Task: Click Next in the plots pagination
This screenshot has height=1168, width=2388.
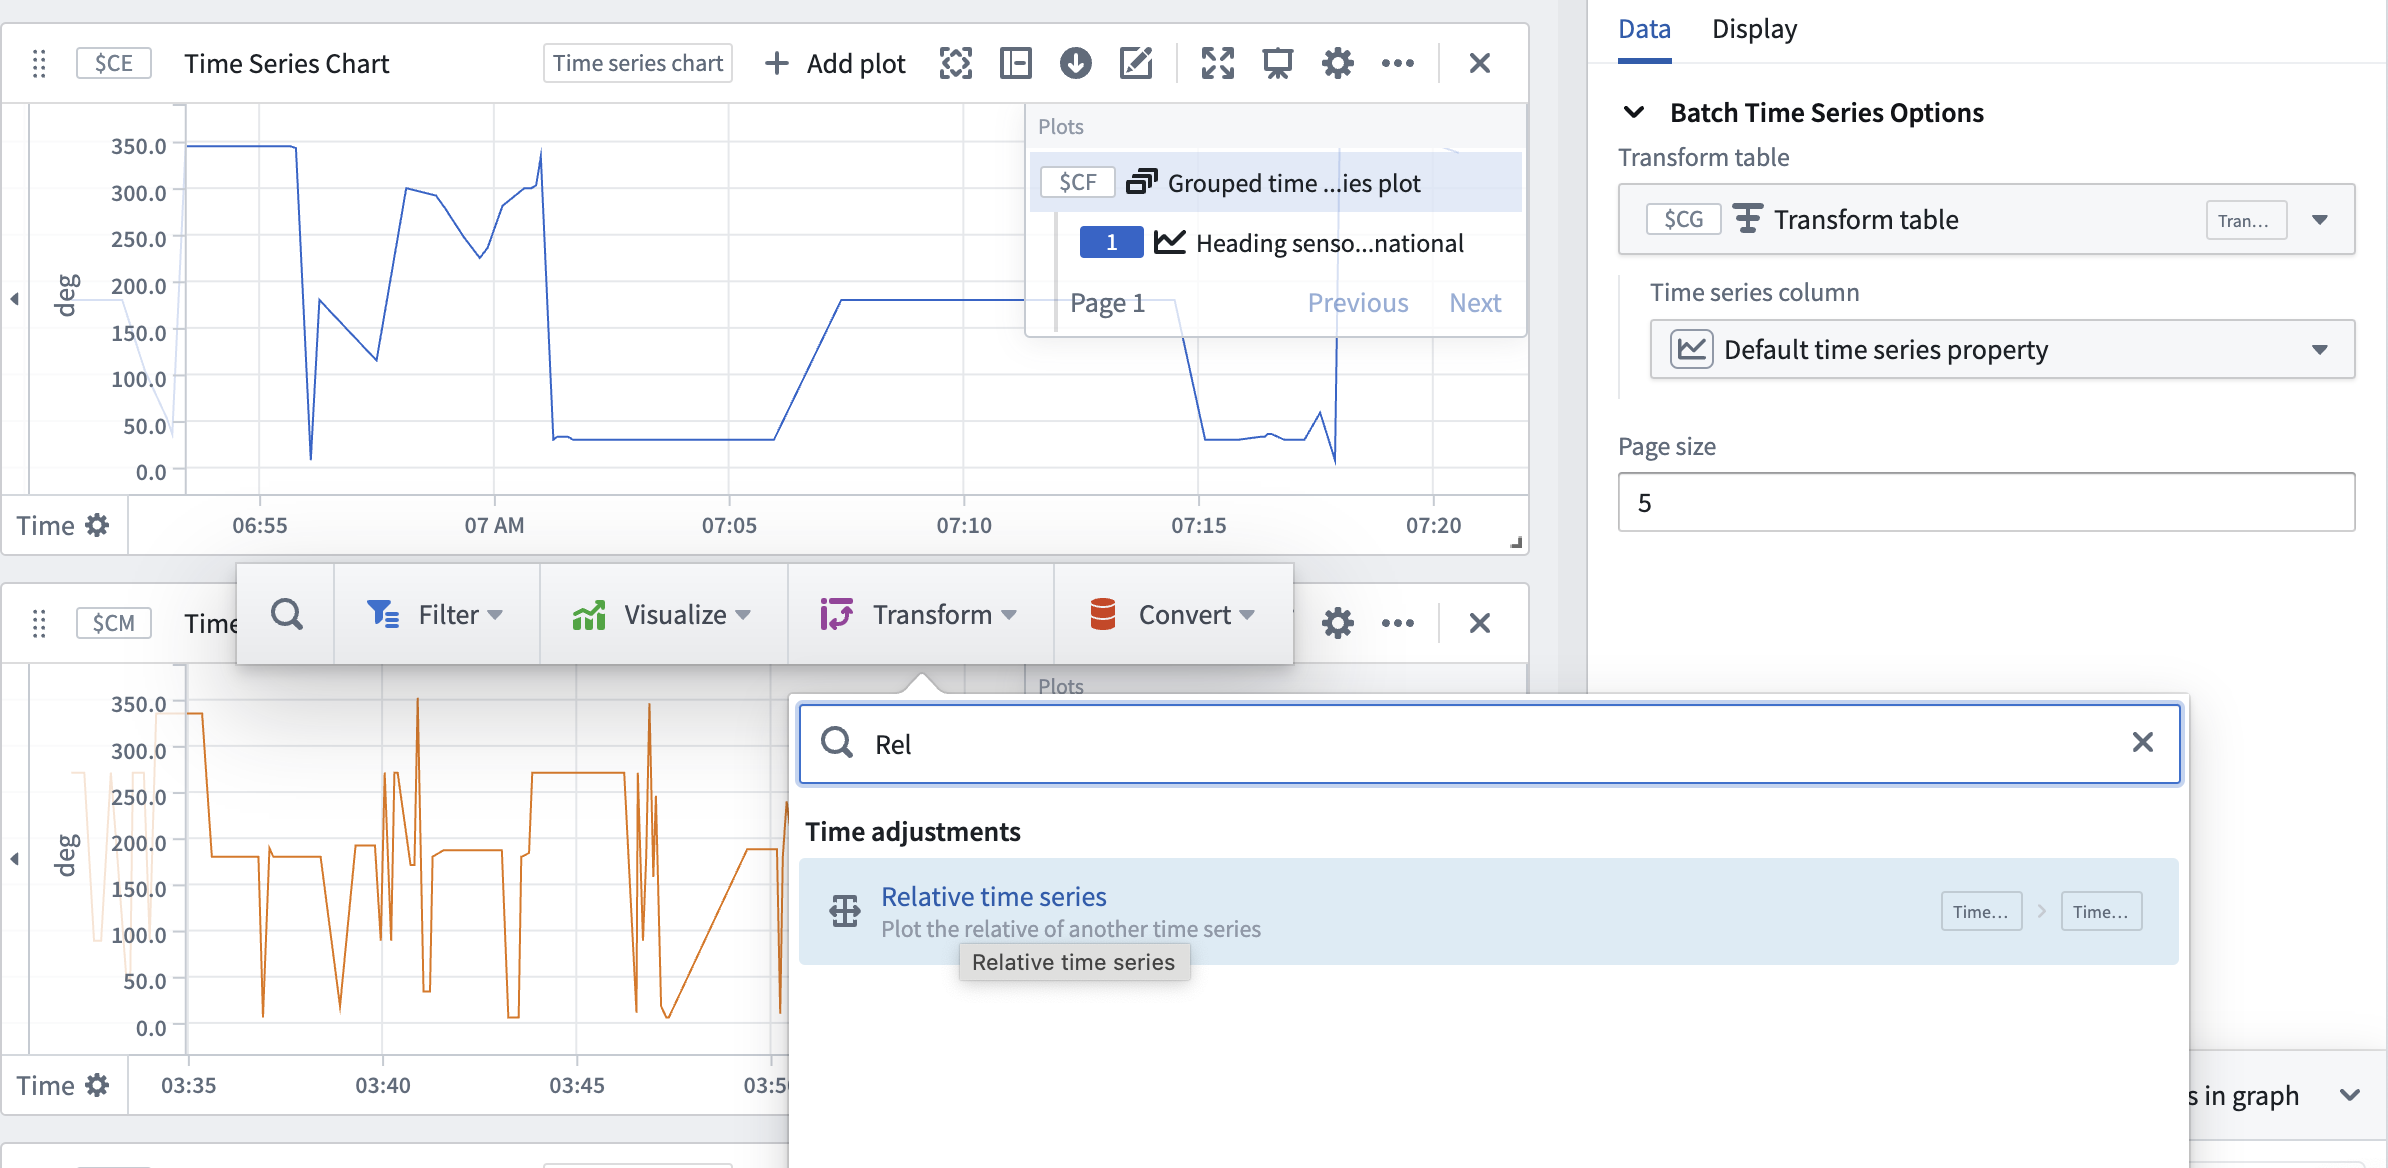Action: [1475, 303]
